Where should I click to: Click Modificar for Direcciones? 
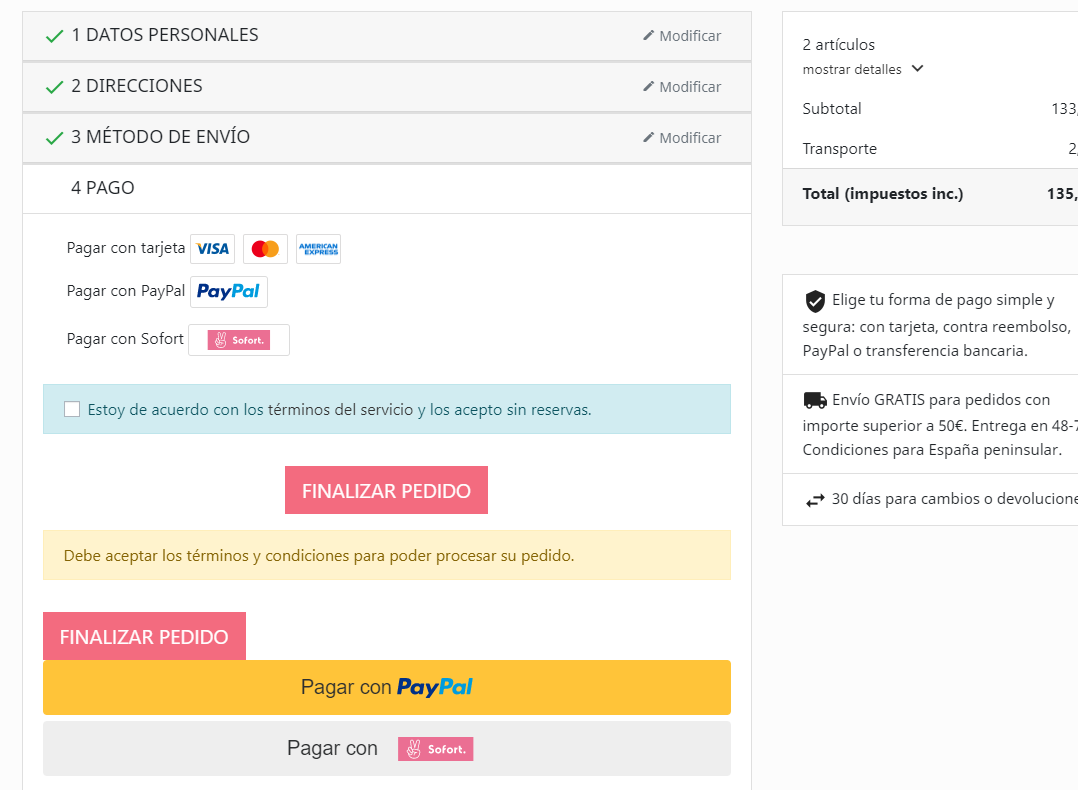point(682,87)
